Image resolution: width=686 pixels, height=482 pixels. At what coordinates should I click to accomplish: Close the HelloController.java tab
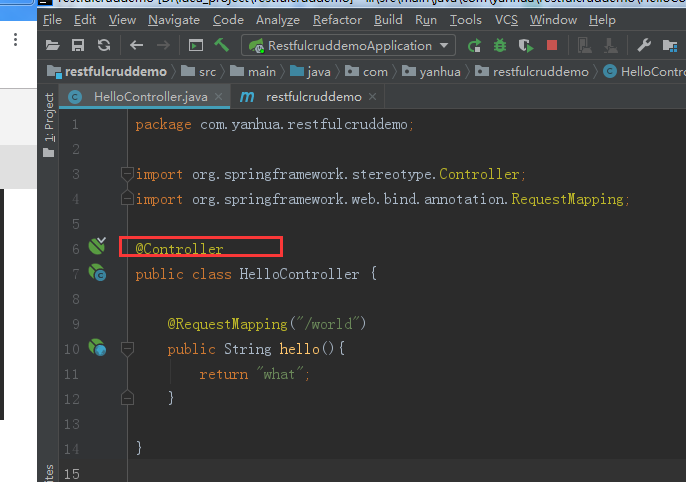218,97
